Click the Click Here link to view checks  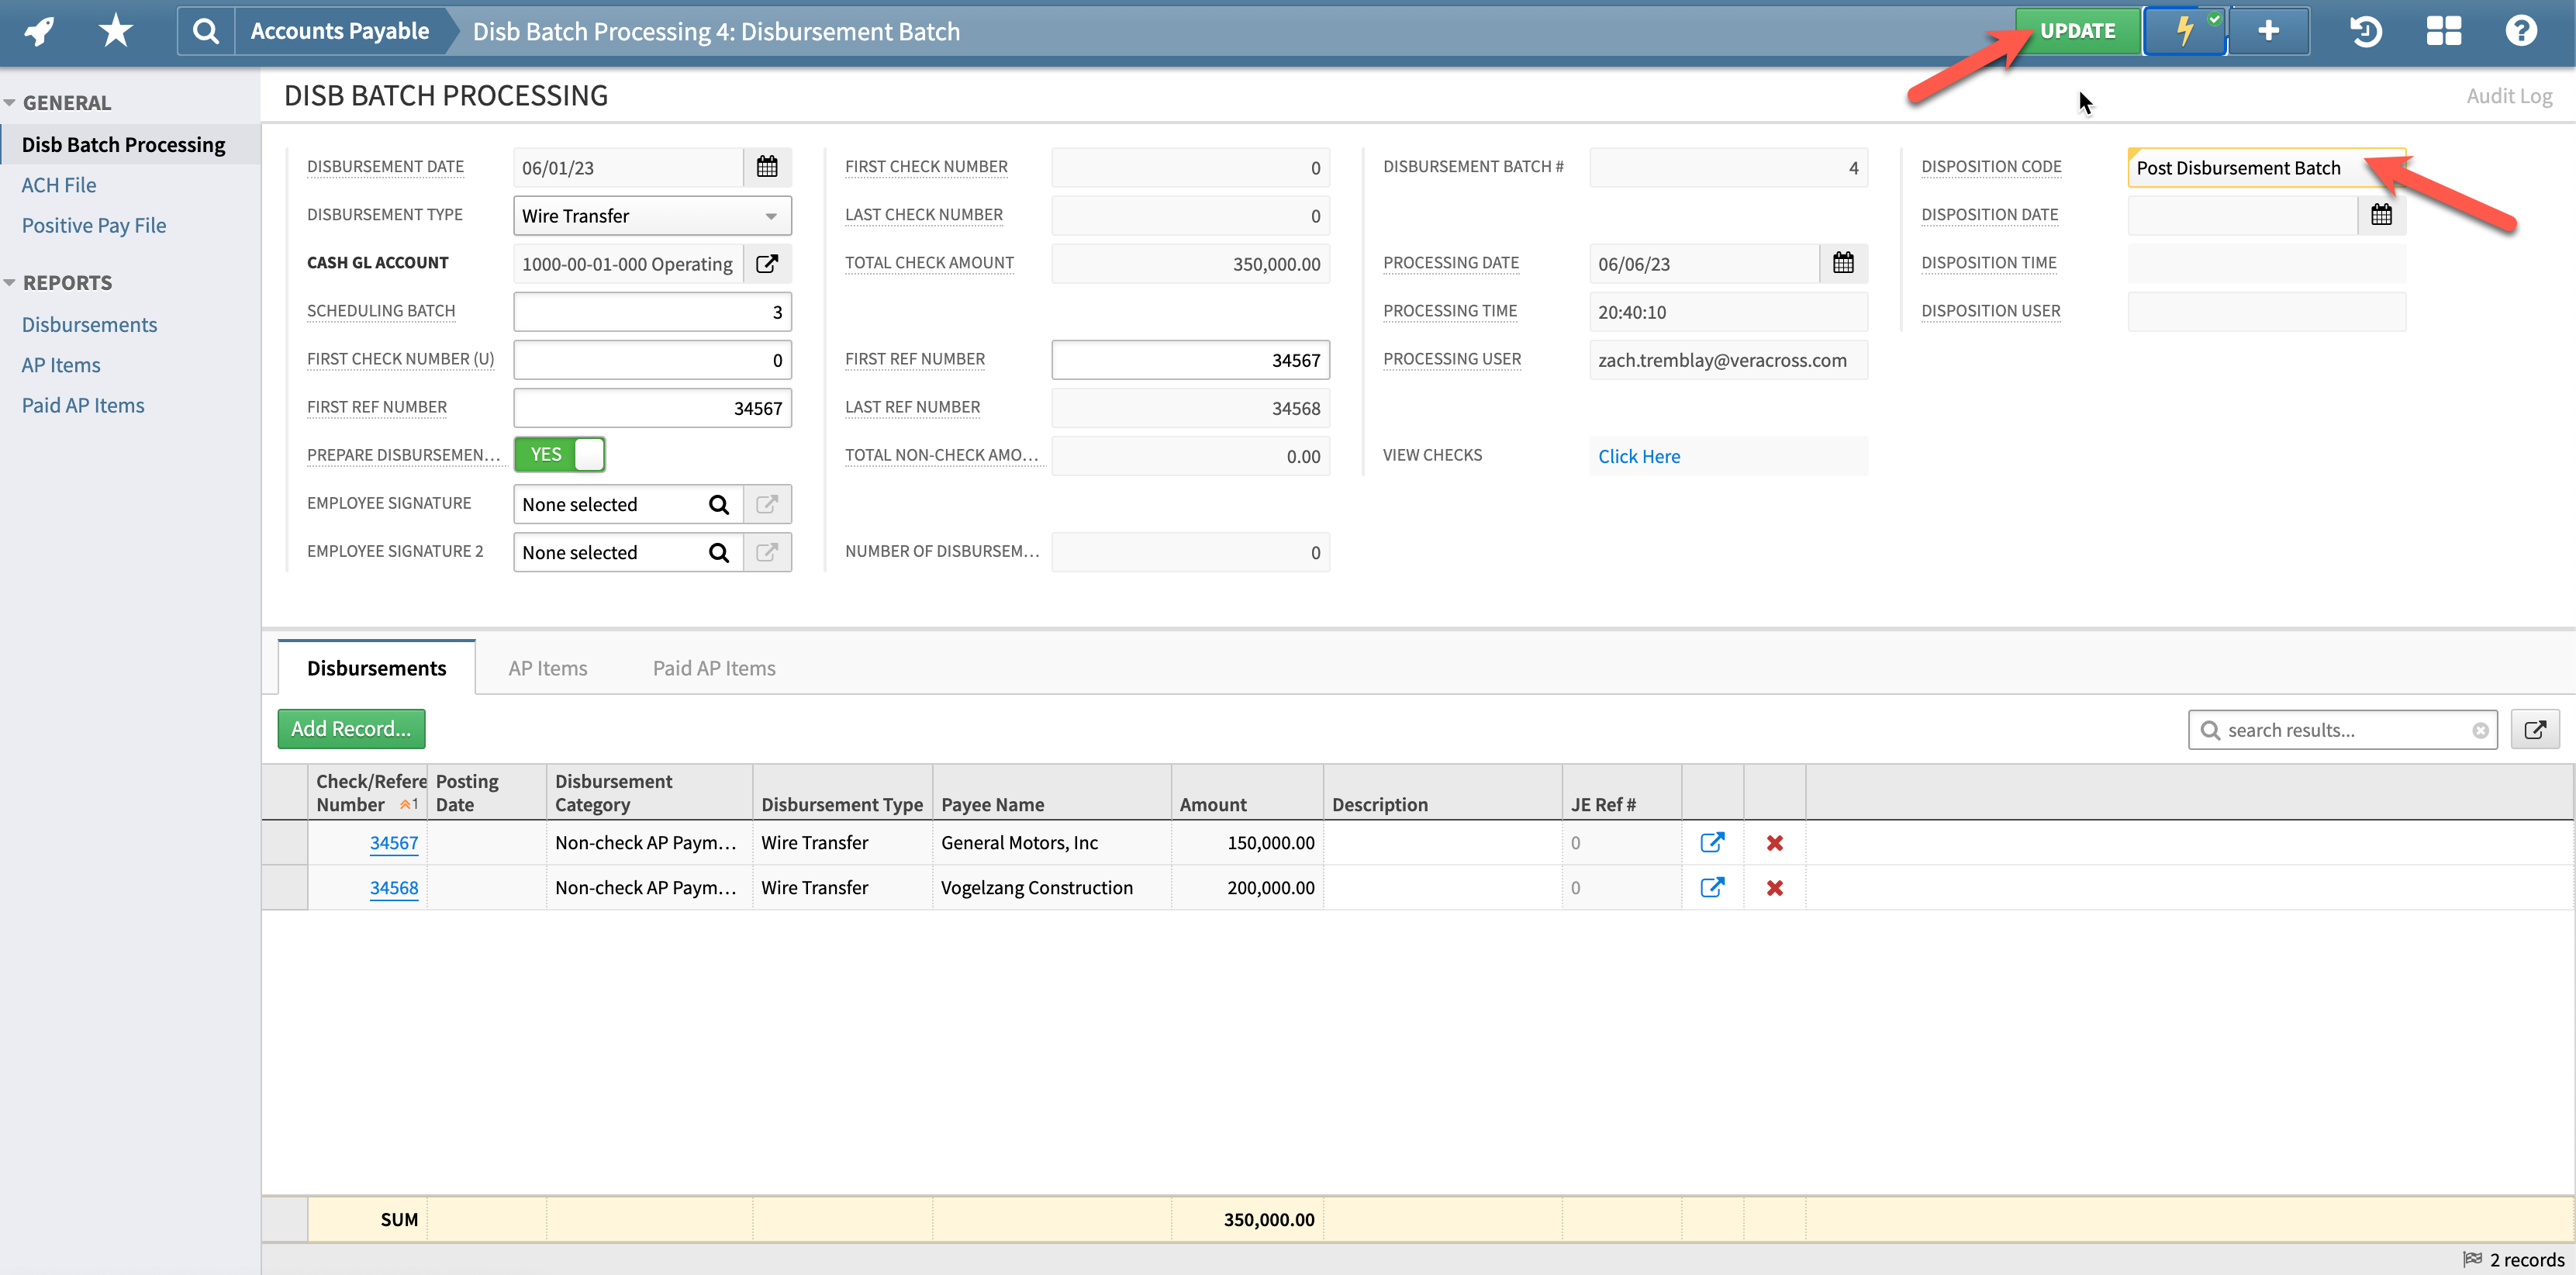coord(1639,456)
